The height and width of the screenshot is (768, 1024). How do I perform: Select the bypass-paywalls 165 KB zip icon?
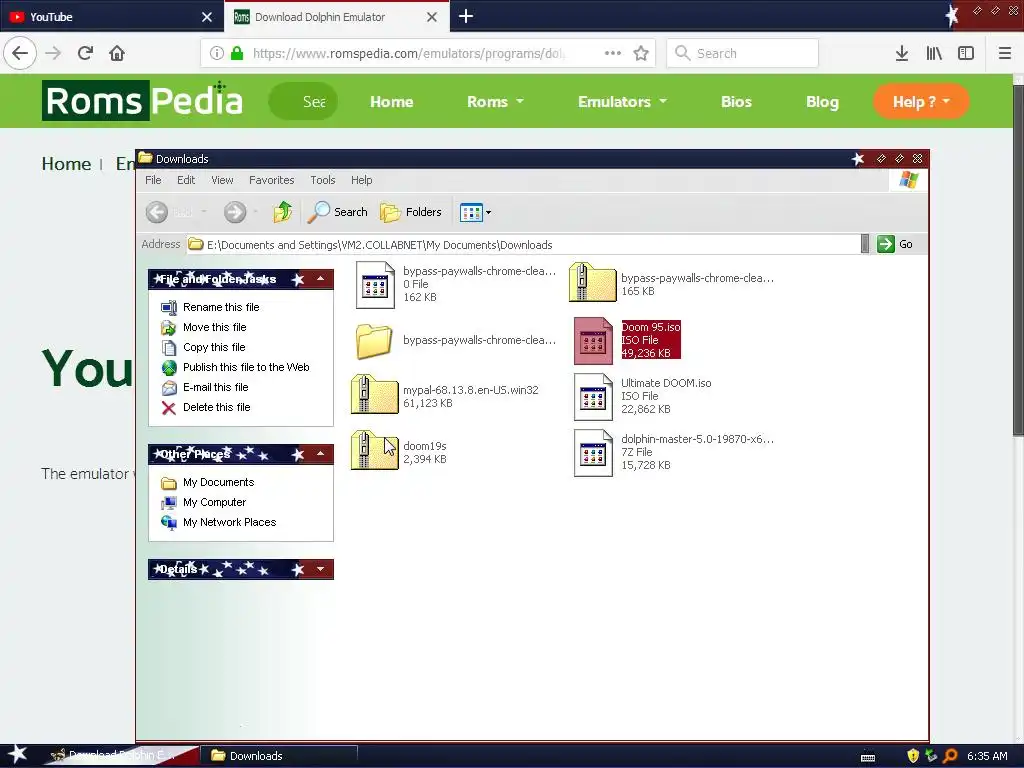point(592,282)
